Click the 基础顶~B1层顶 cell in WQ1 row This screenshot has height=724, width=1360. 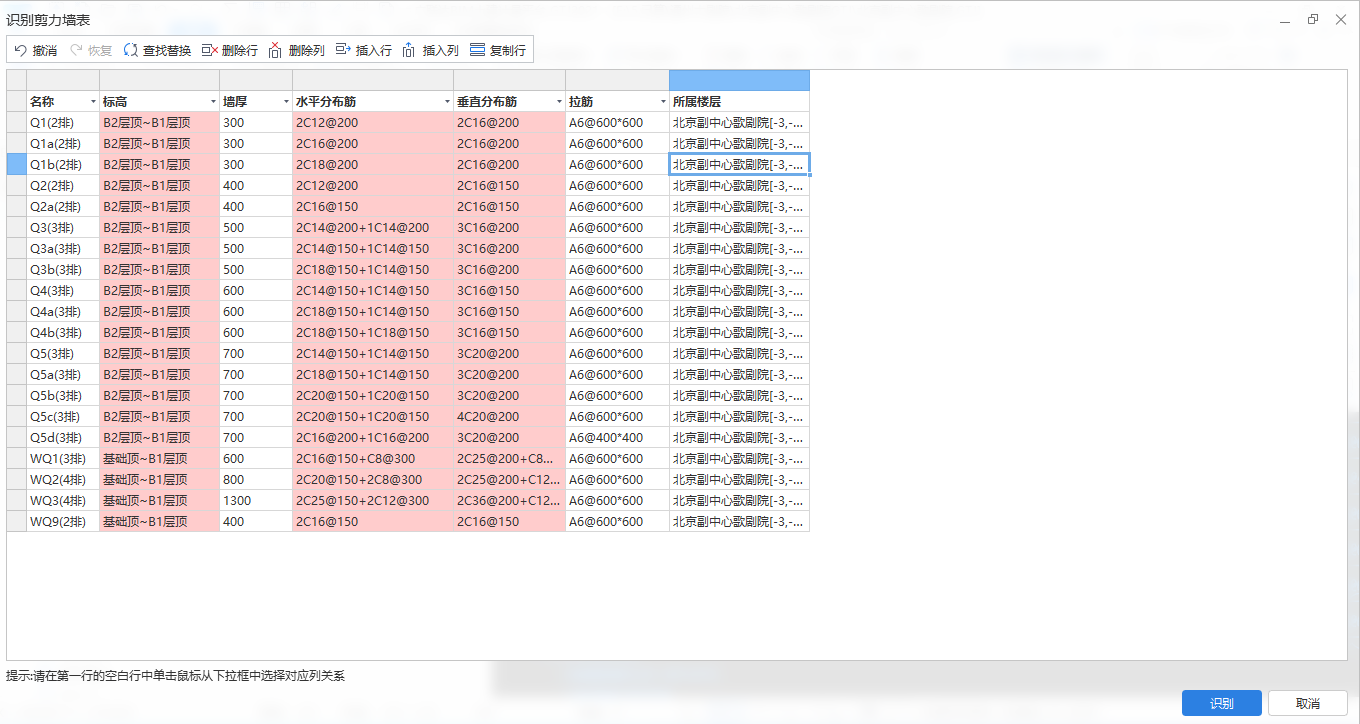click(x=159, y=459)
